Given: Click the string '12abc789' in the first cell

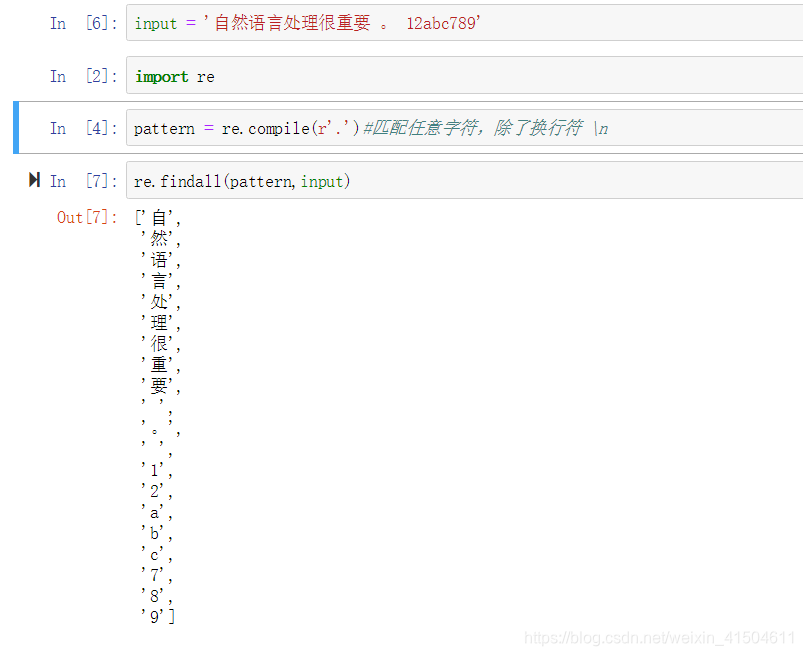Looking at the screenshot, I should coord(441,23).
